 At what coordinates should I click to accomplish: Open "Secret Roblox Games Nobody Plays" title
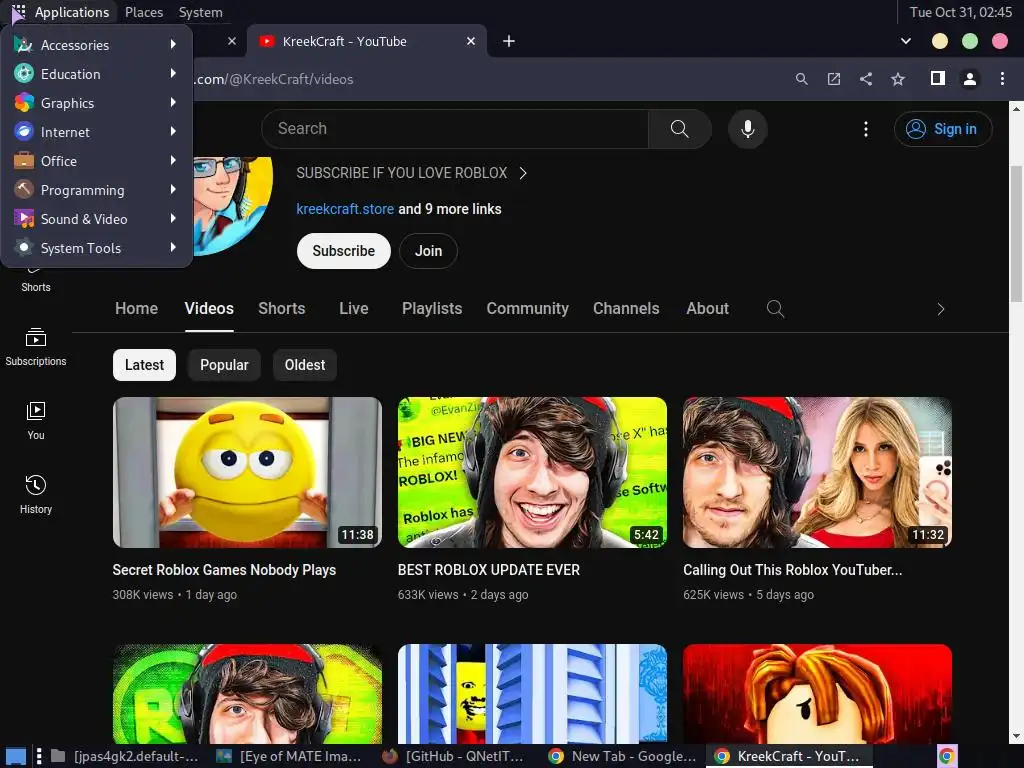(x=224, y=569)
